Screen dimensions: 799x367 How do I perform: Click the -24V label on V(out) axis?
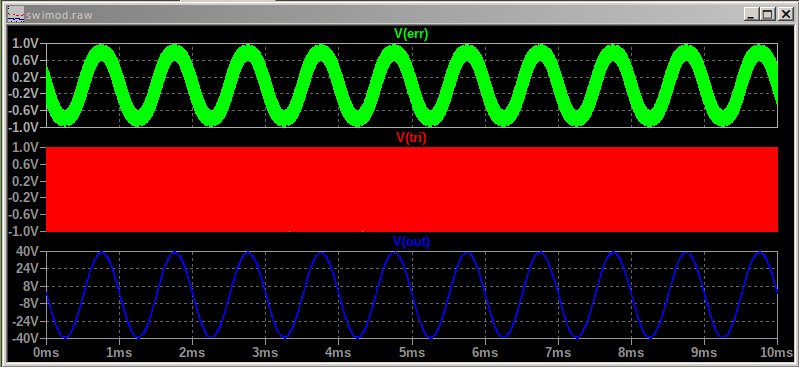click(x=26, y=322)
